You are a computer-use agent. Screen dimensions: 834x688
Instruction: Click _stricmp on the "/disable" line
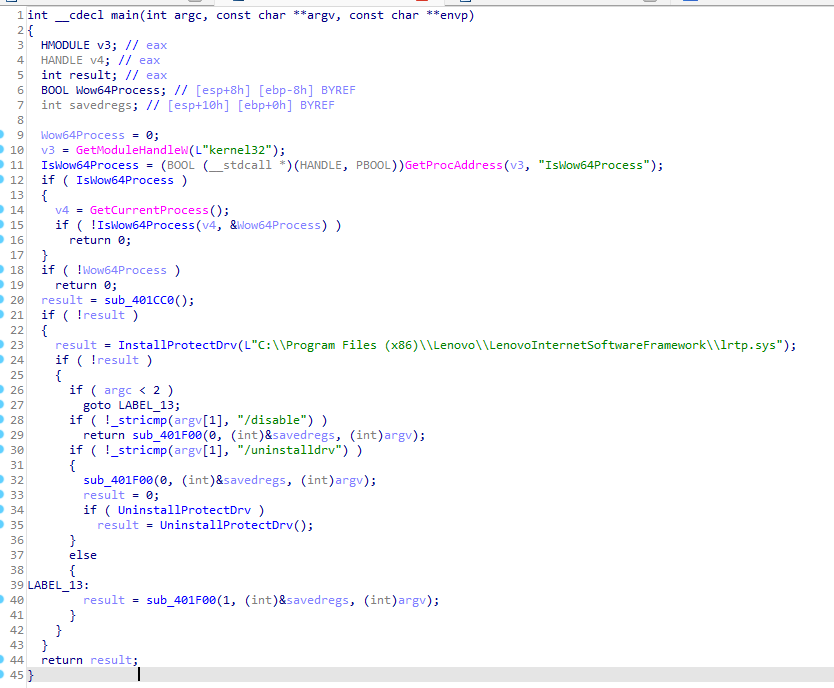coord(139,420)
